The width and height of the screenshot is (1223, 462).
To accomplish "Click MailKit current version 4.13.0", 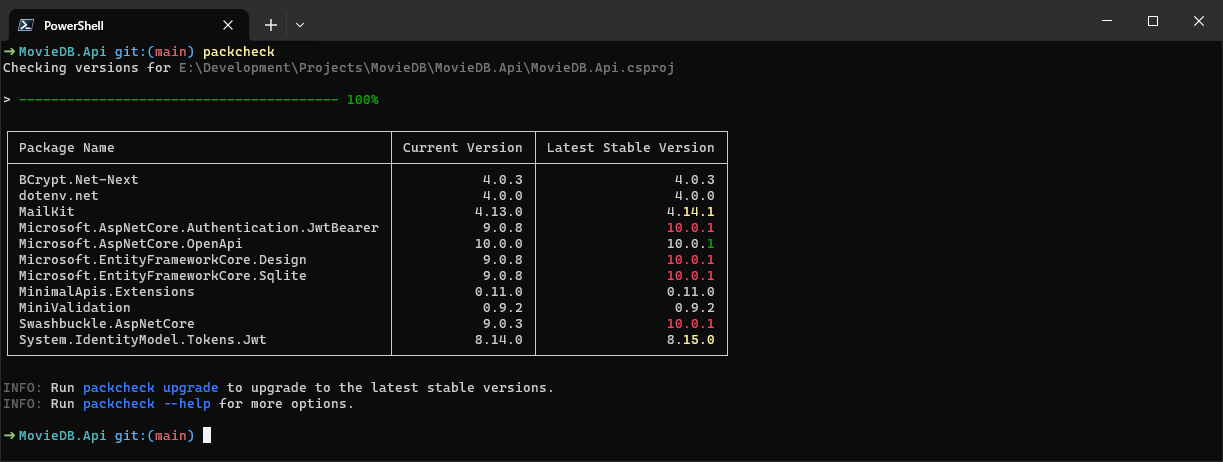I will 499,212.
